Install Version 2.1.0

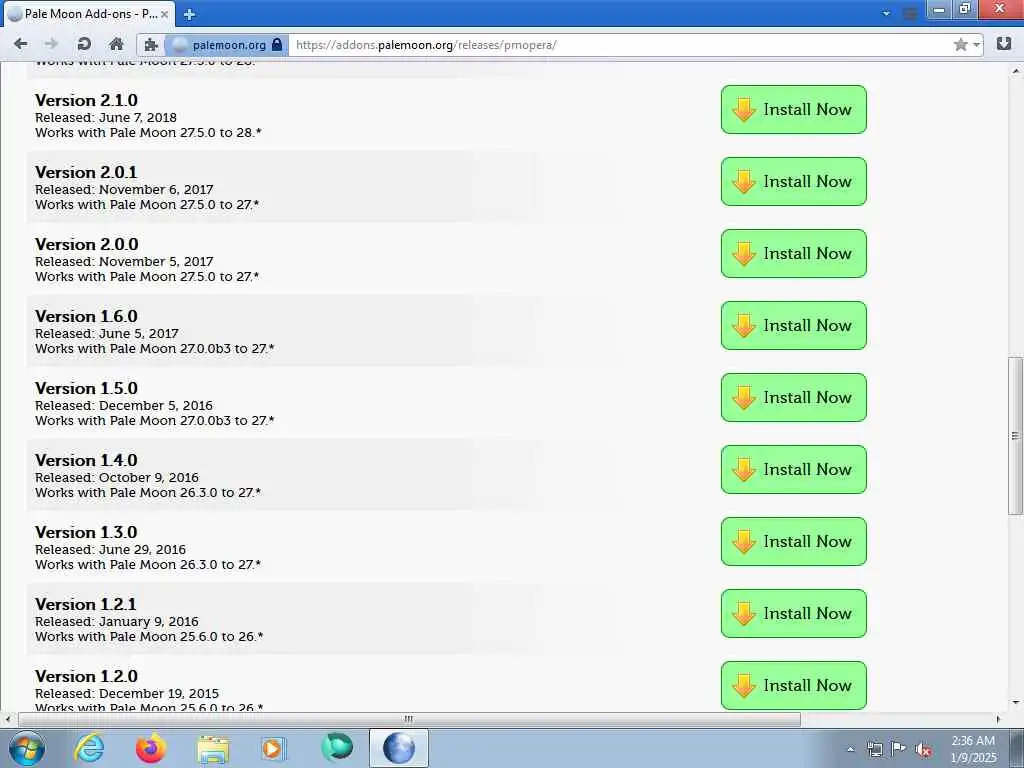(793, 110)
